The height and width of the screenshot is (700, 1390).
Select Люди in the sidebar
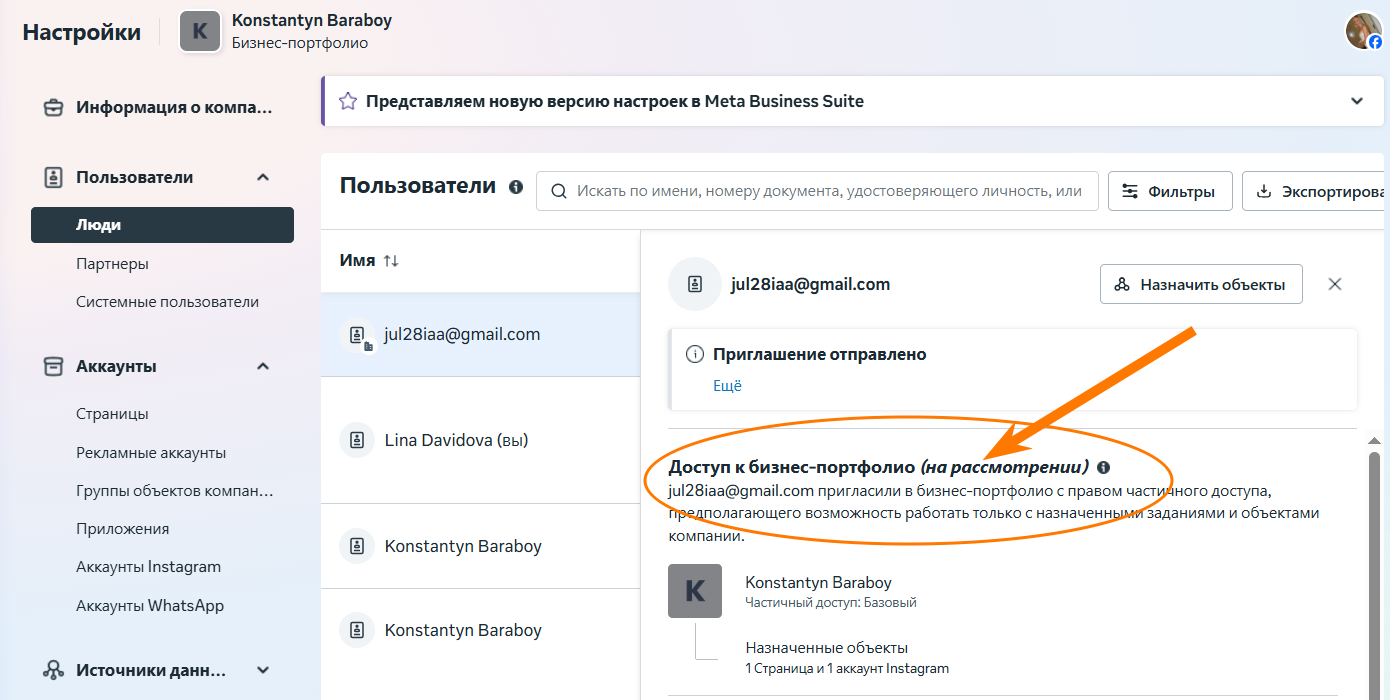[162, 225]
